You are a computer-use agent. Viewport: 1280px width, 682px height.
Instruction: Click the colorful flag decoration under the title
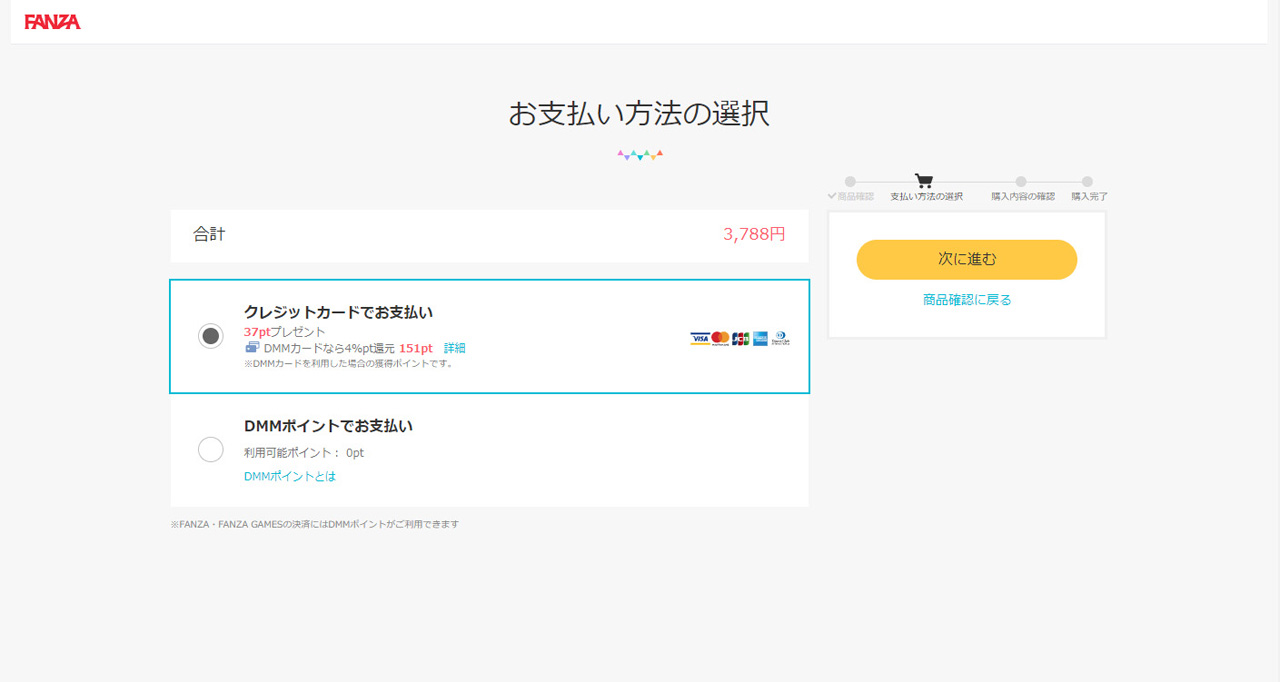pos(640,155)
